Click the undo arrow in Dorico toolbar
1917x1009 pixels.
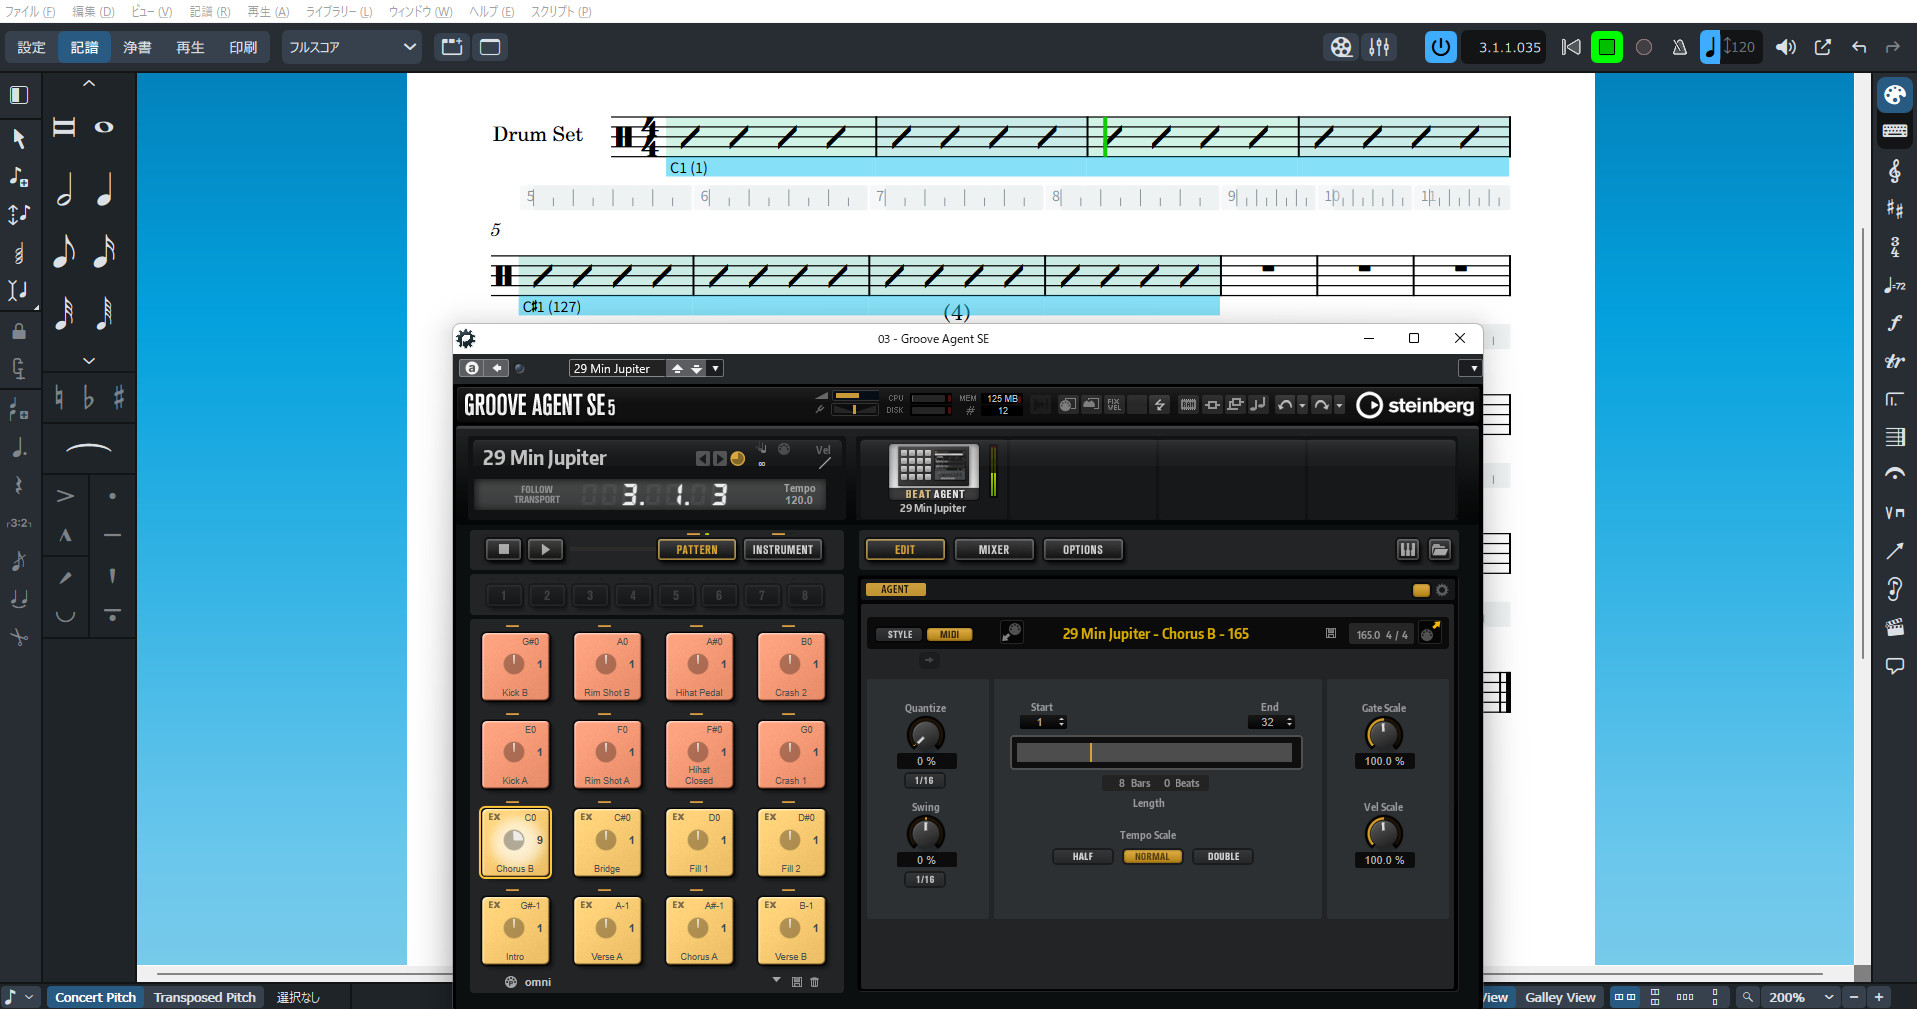coord(1859,47)
